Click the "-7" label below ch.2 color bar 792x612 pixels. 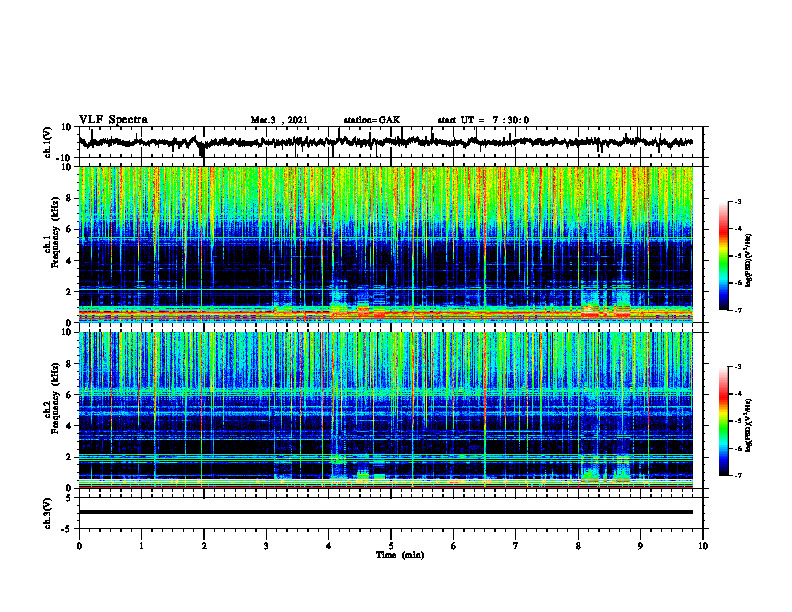click(737, 475)
